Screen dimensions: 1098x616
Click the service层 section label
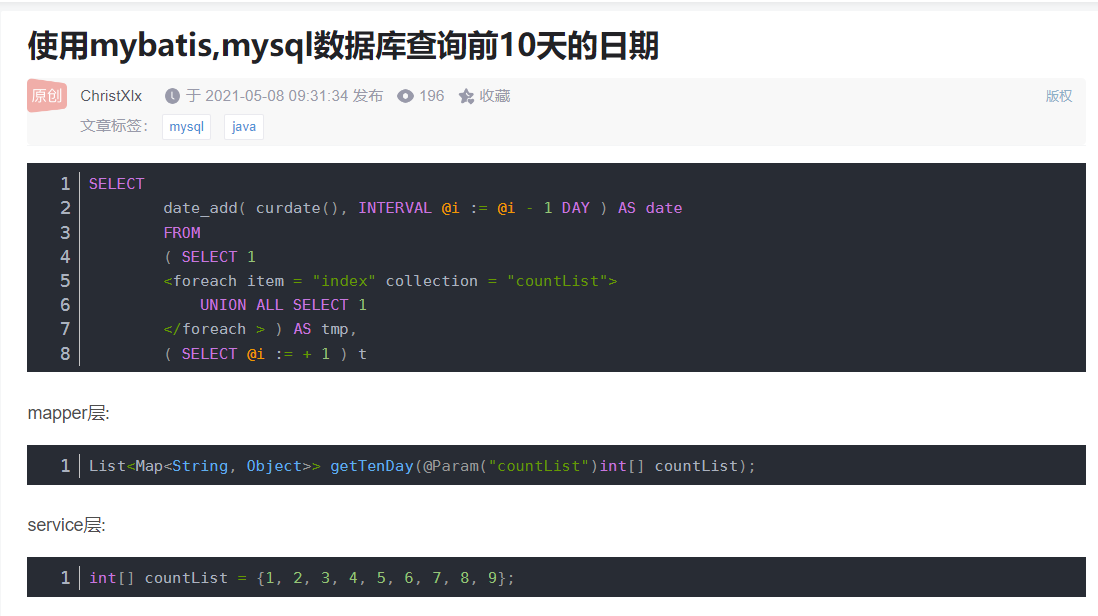click(66, 525)
